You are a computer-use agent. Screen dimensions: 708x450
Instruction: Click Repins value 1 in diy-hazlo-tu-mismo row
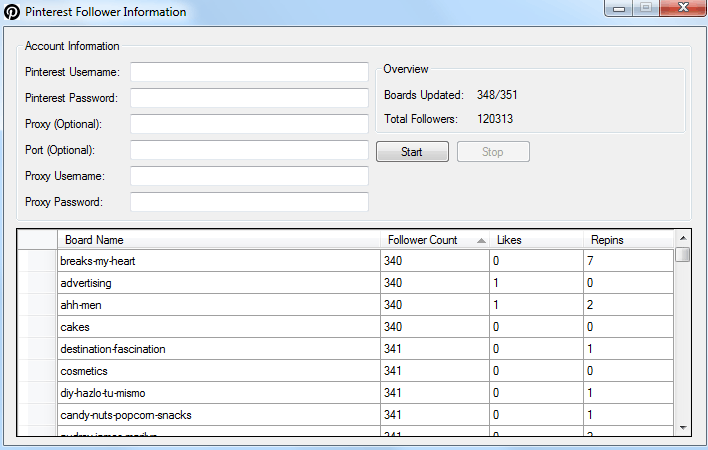tap(629, 393)
